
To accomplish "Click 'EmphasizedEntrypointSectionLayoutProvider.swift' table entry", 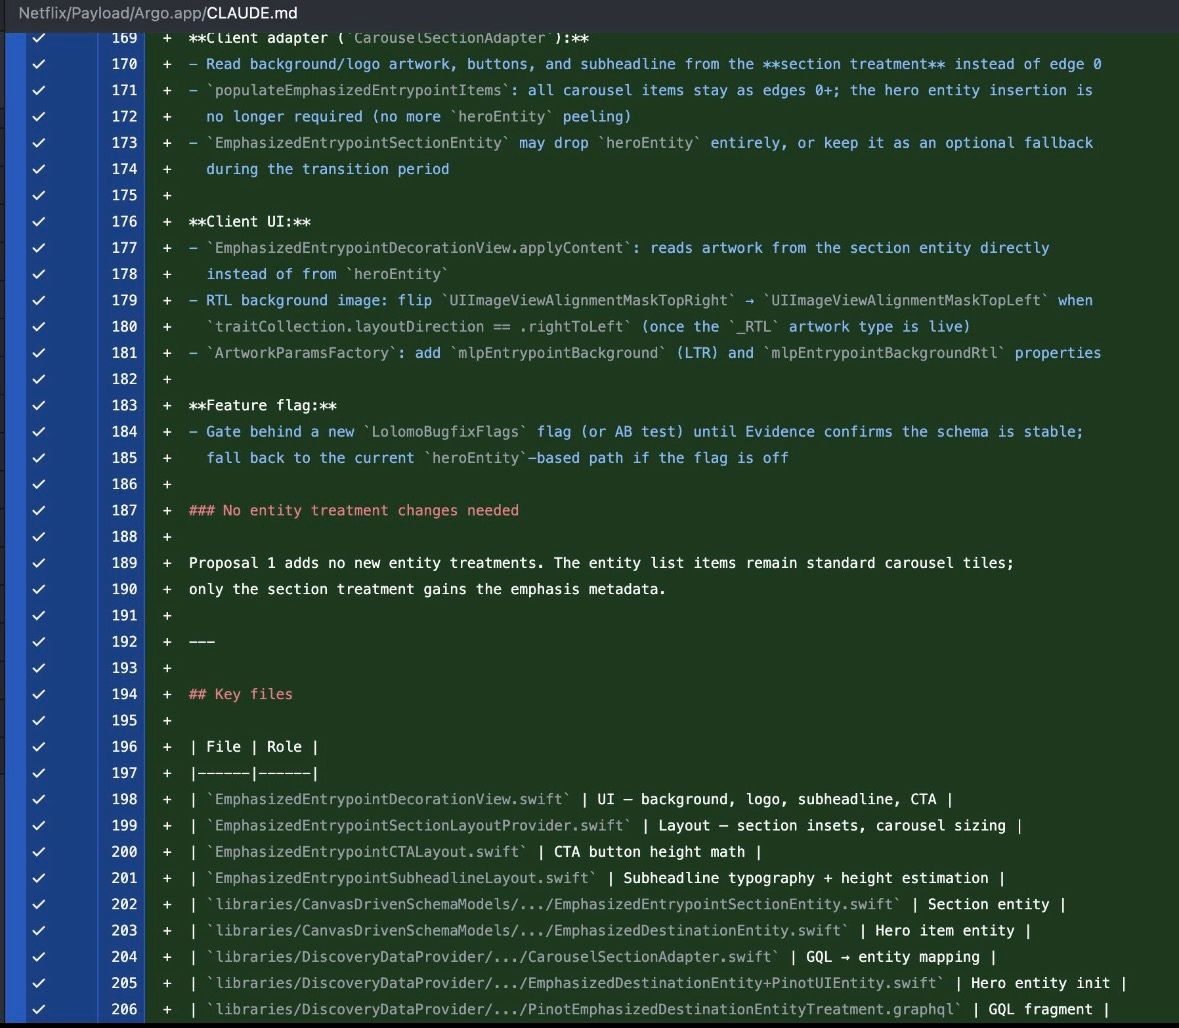I will tap(419, 826).
